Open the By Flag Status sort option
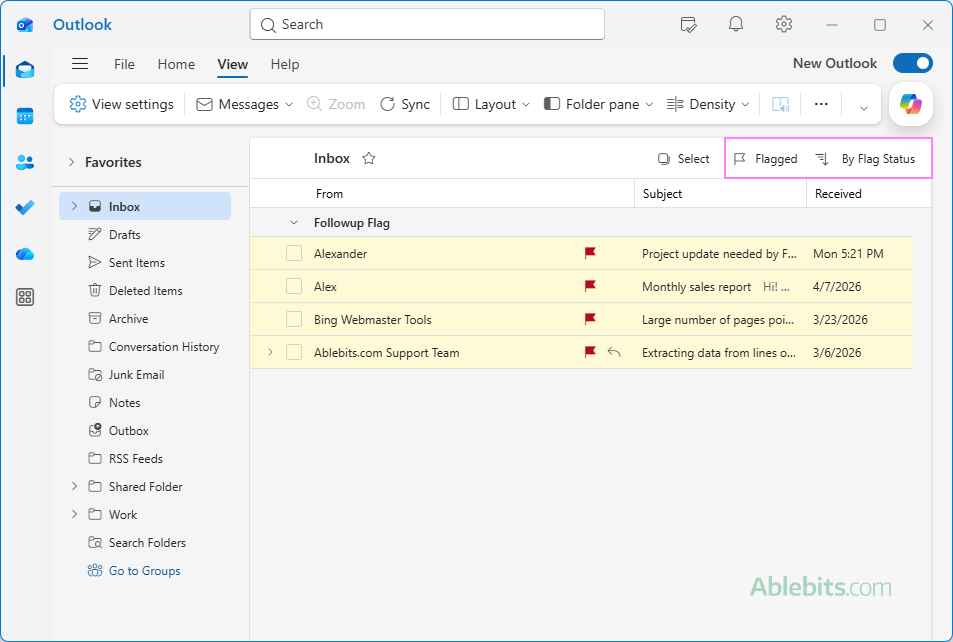The width and height of the screenshot is (953, 642). 865,159
